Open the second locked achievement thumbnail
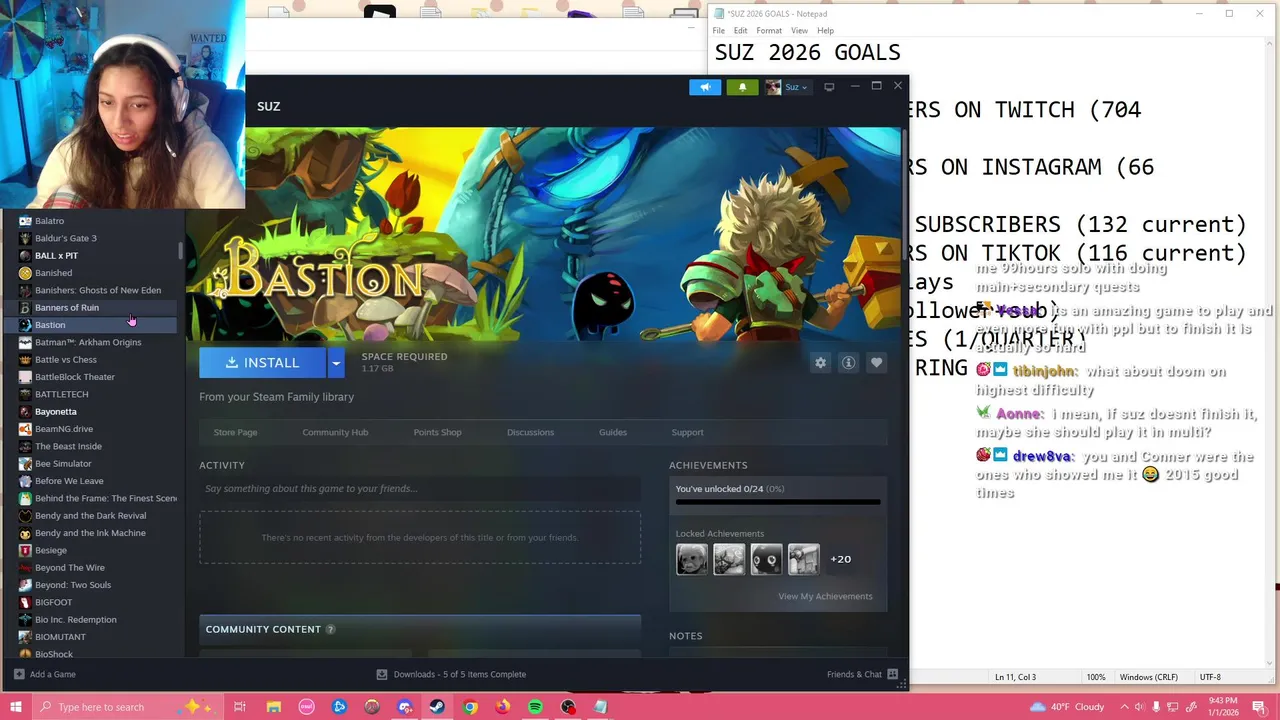 point(729,559)
